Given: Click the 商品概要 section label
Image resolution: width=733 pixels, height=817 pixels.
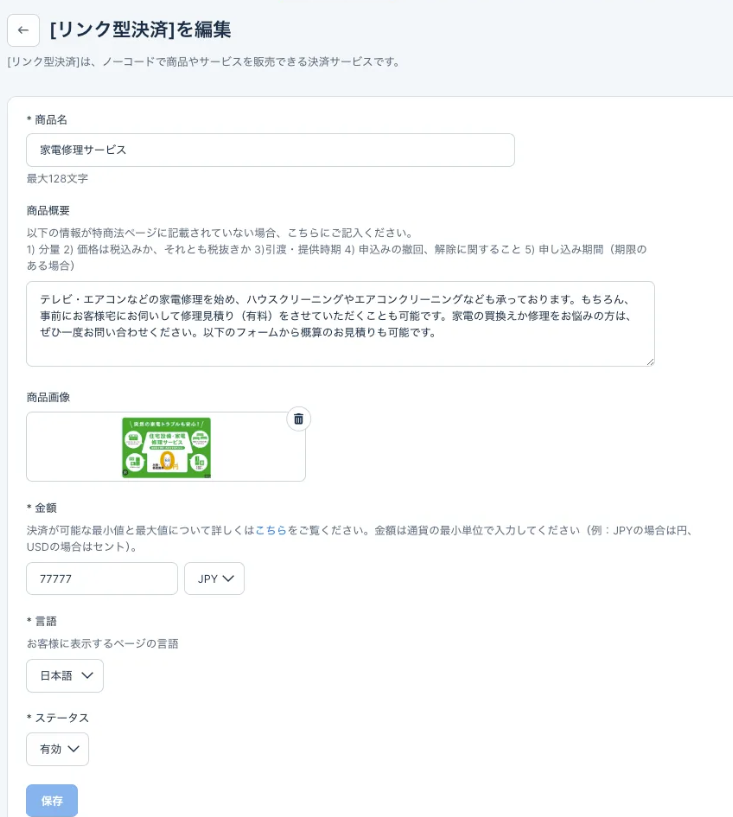Looking at the screenshot, I should tap(48, 211).
